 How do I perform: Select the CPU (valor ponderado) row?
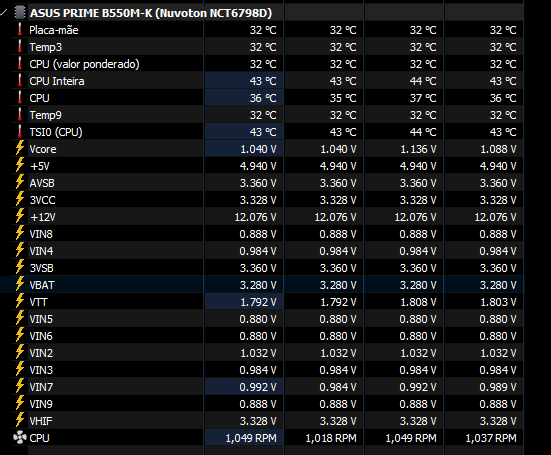267,64
